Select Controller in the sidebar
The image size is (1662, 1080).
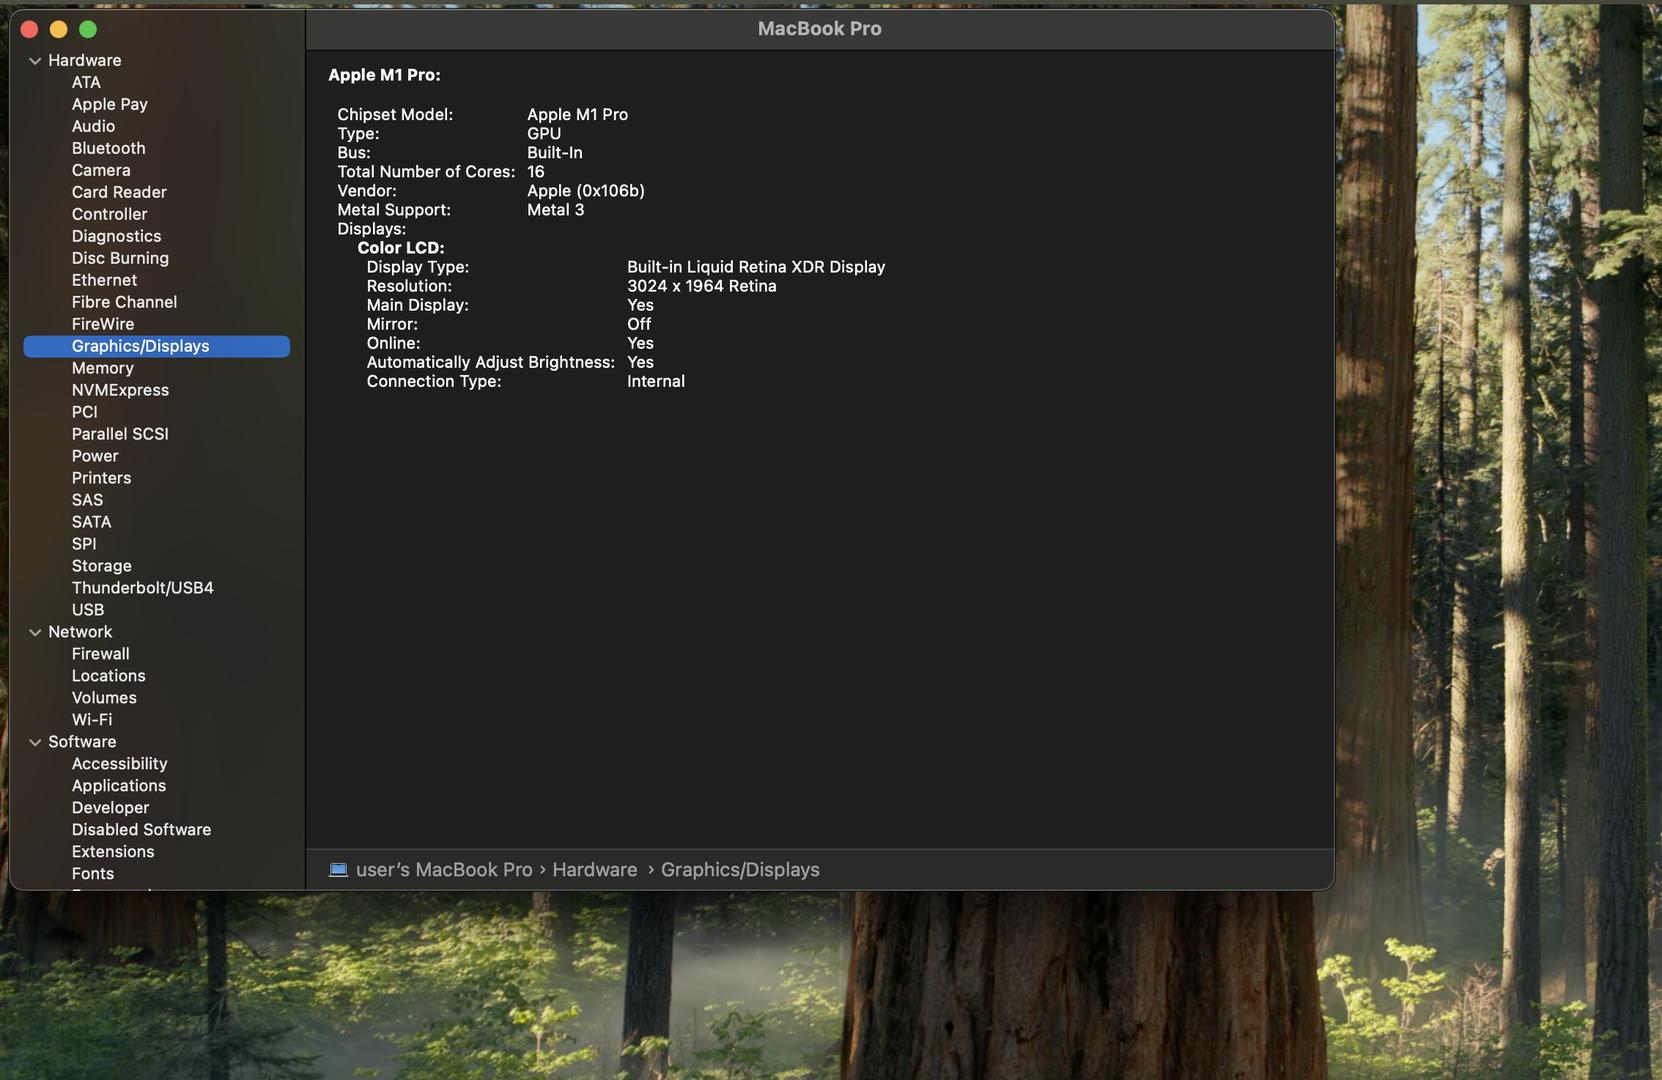pos(109,214)
